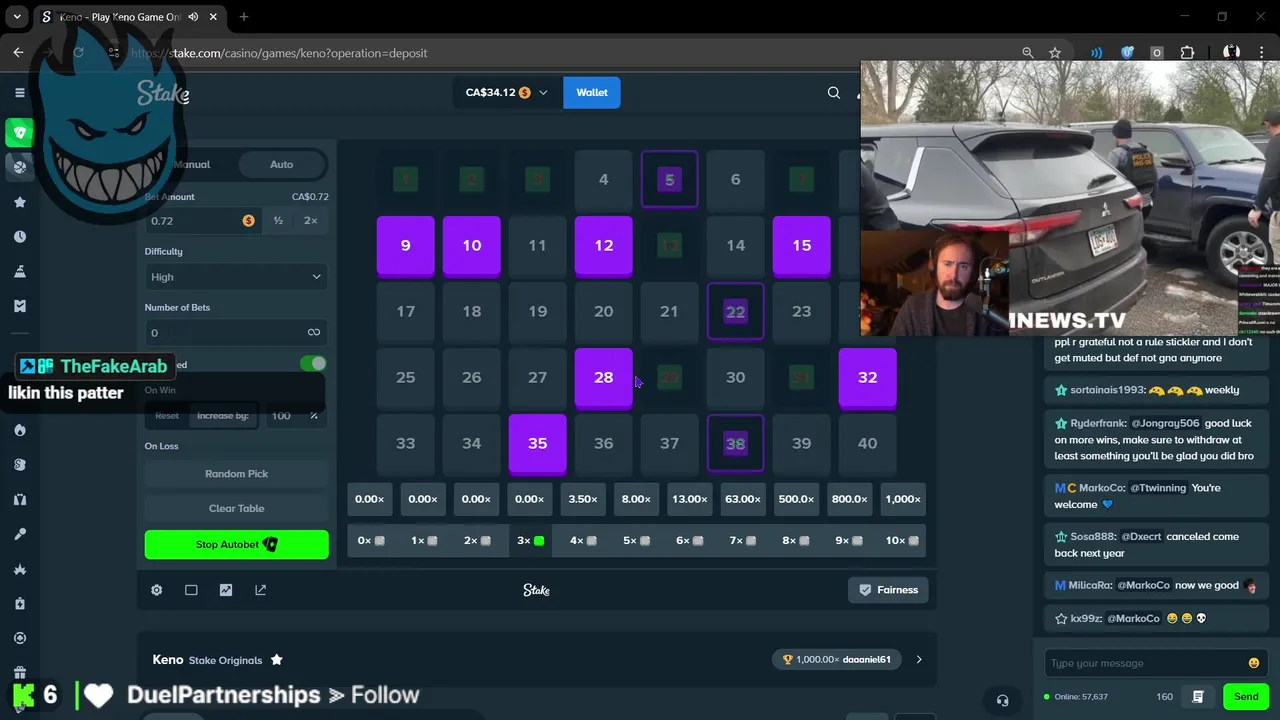1280x720 pixels.
Task: Expand the Difficulty High dropdown
Action: [x=236, y=277]
